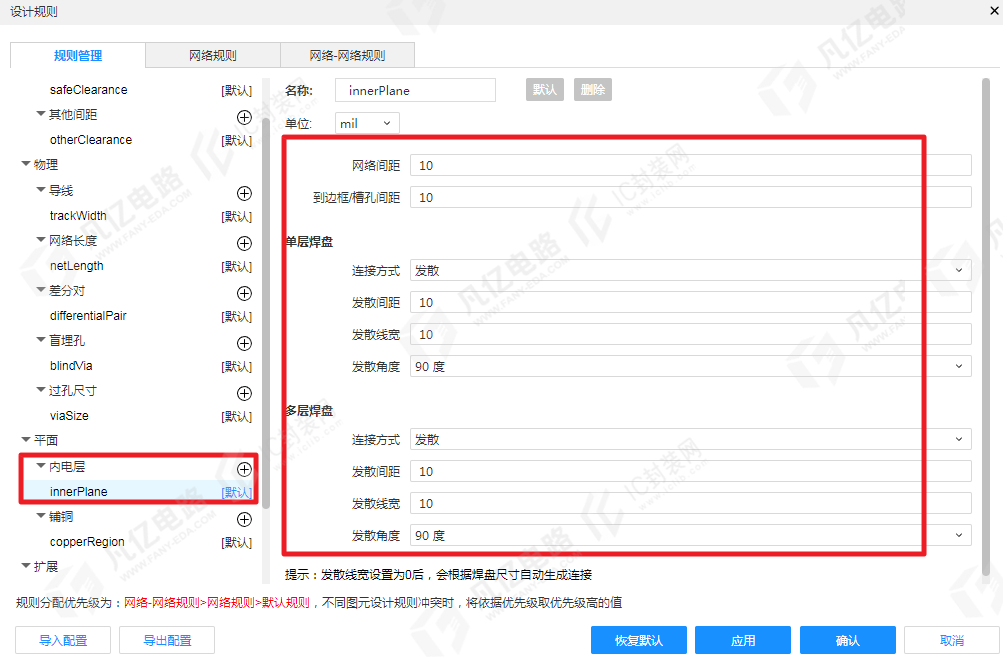Image resolution: width=1003 pixels, height=657 pixels.
Task: Click 恢复默认 button
Action: 639,640
